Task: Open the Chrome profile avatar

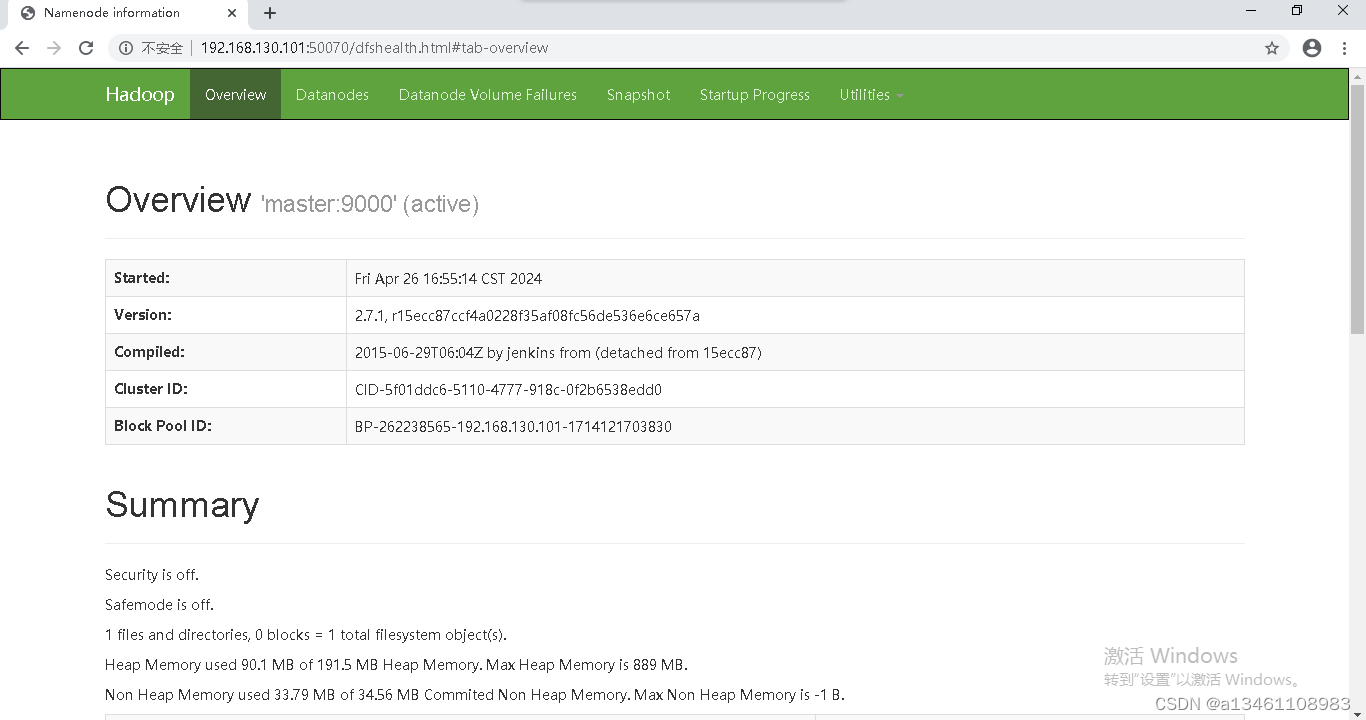Action: [x=1312, y=48]
